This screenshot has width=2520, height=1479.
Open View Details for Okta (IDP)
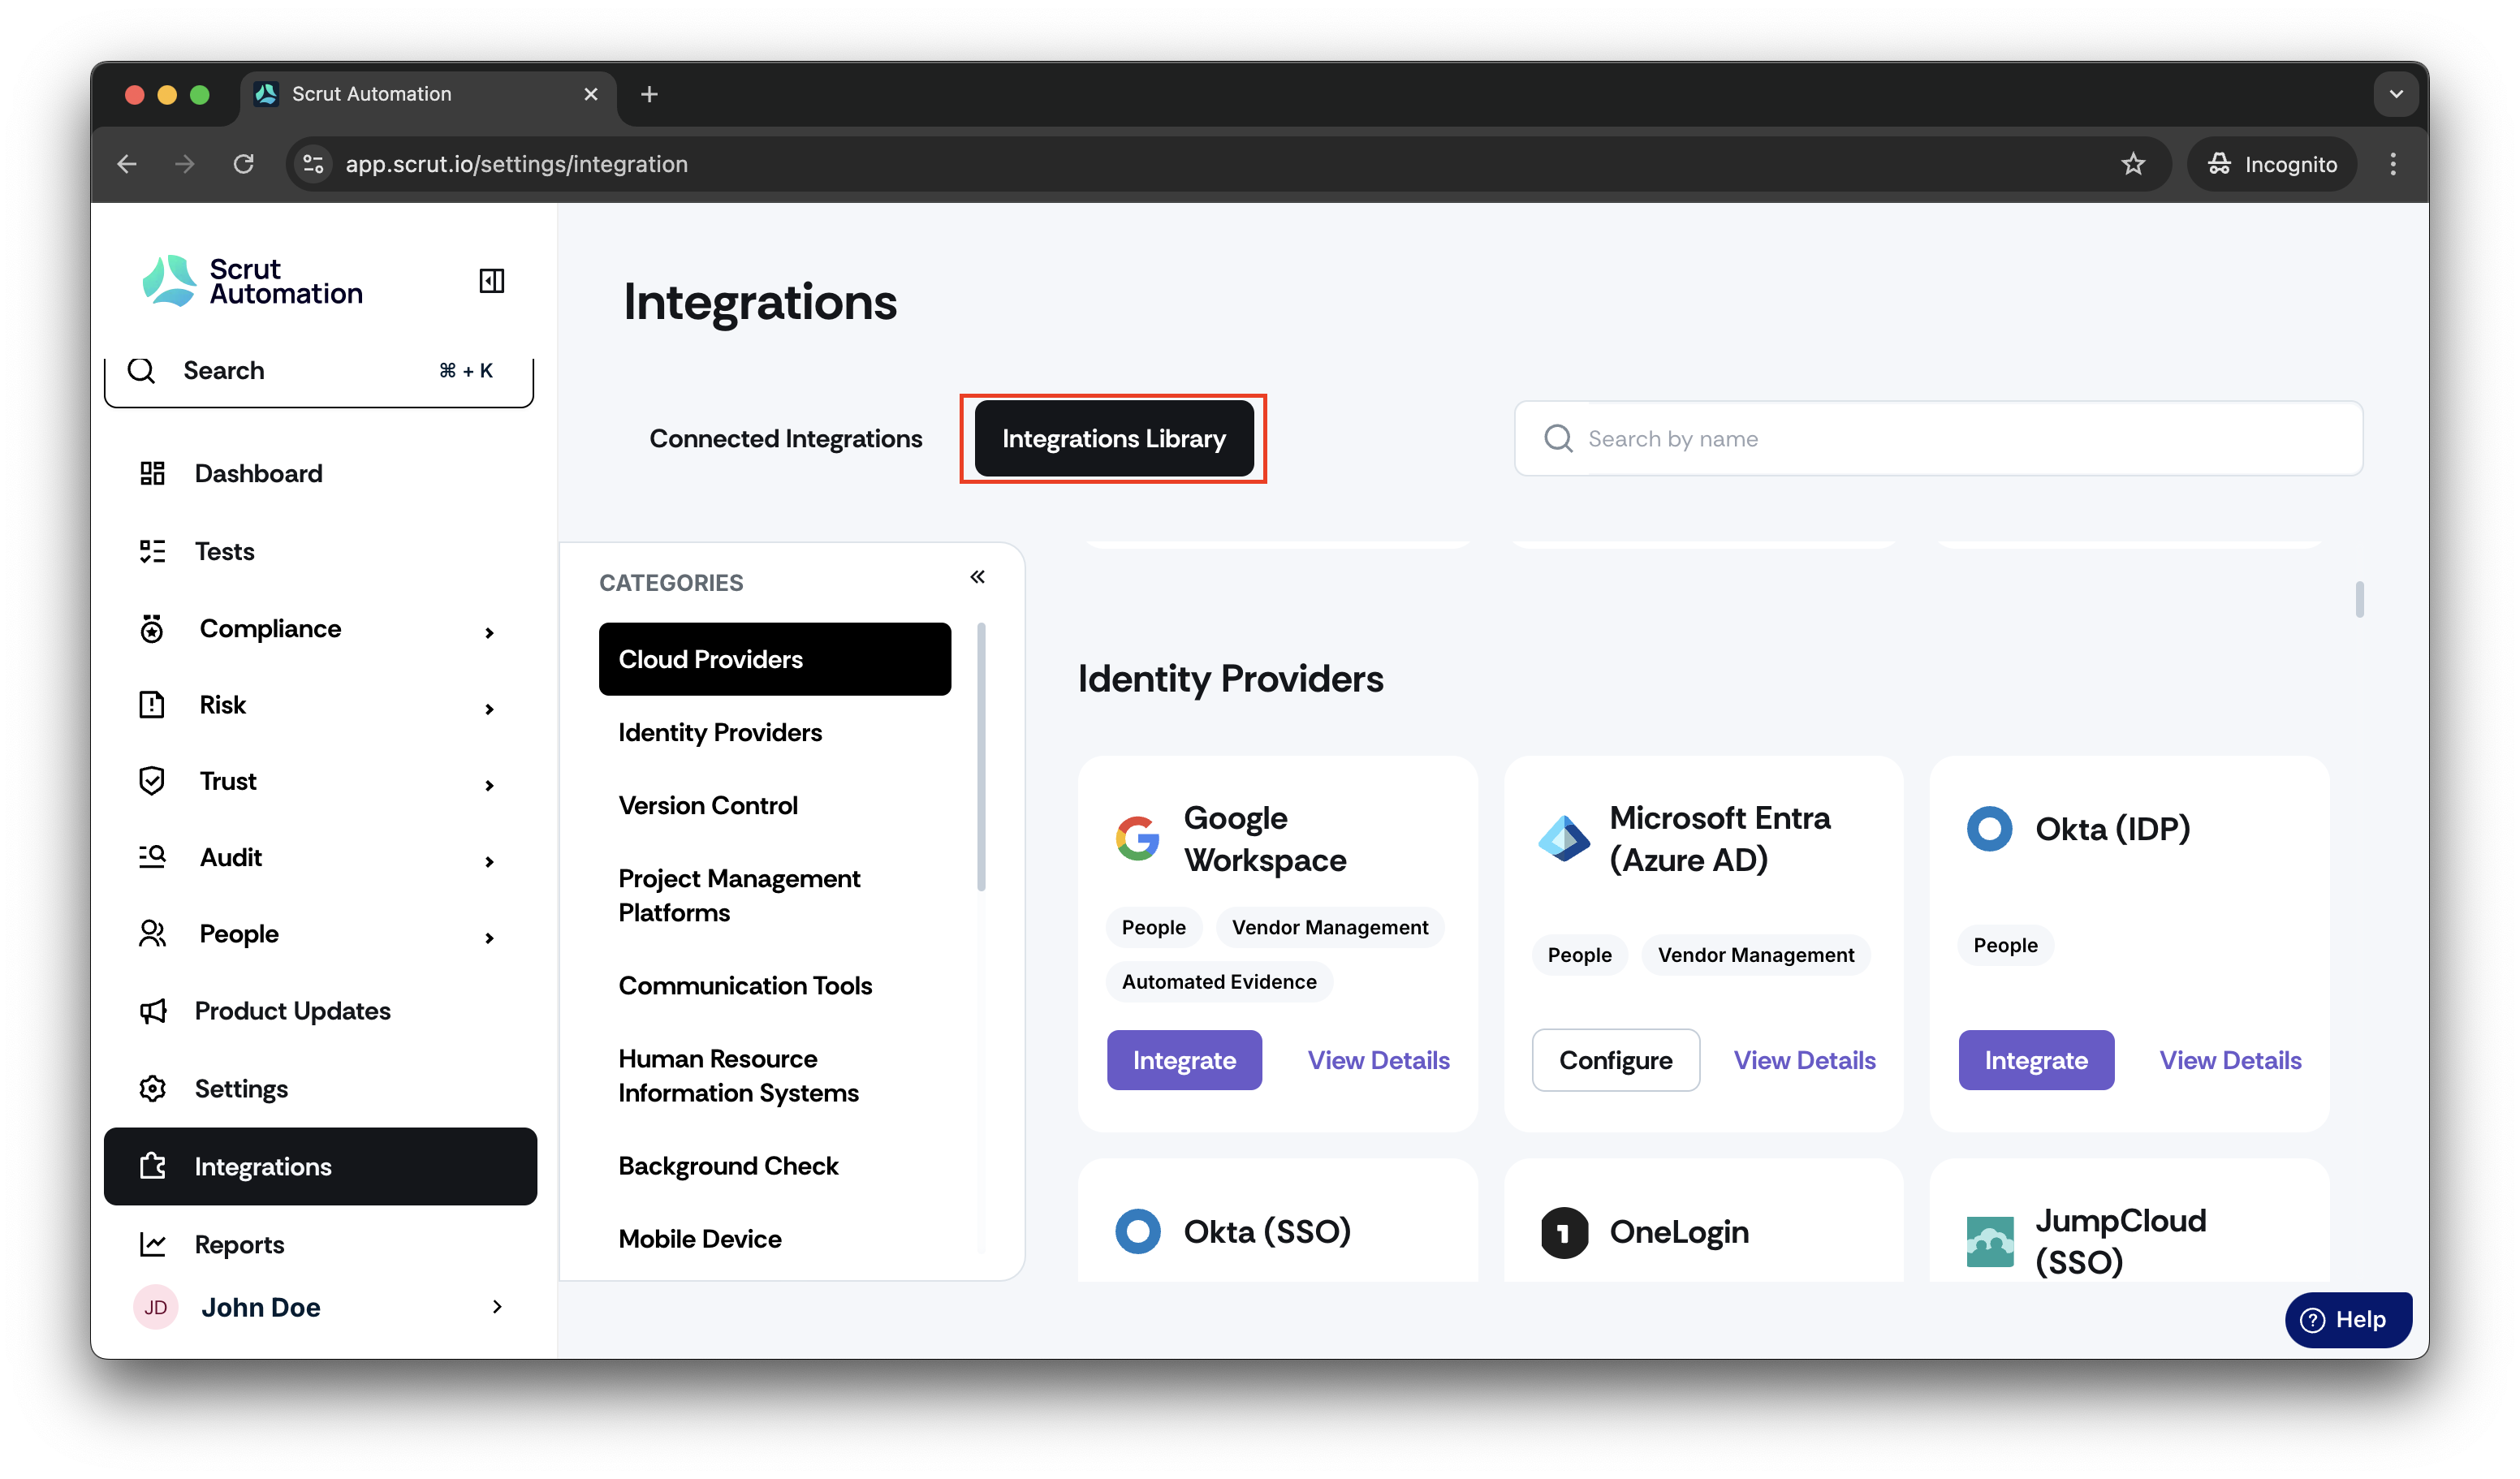click(x=2230, y=1060)
